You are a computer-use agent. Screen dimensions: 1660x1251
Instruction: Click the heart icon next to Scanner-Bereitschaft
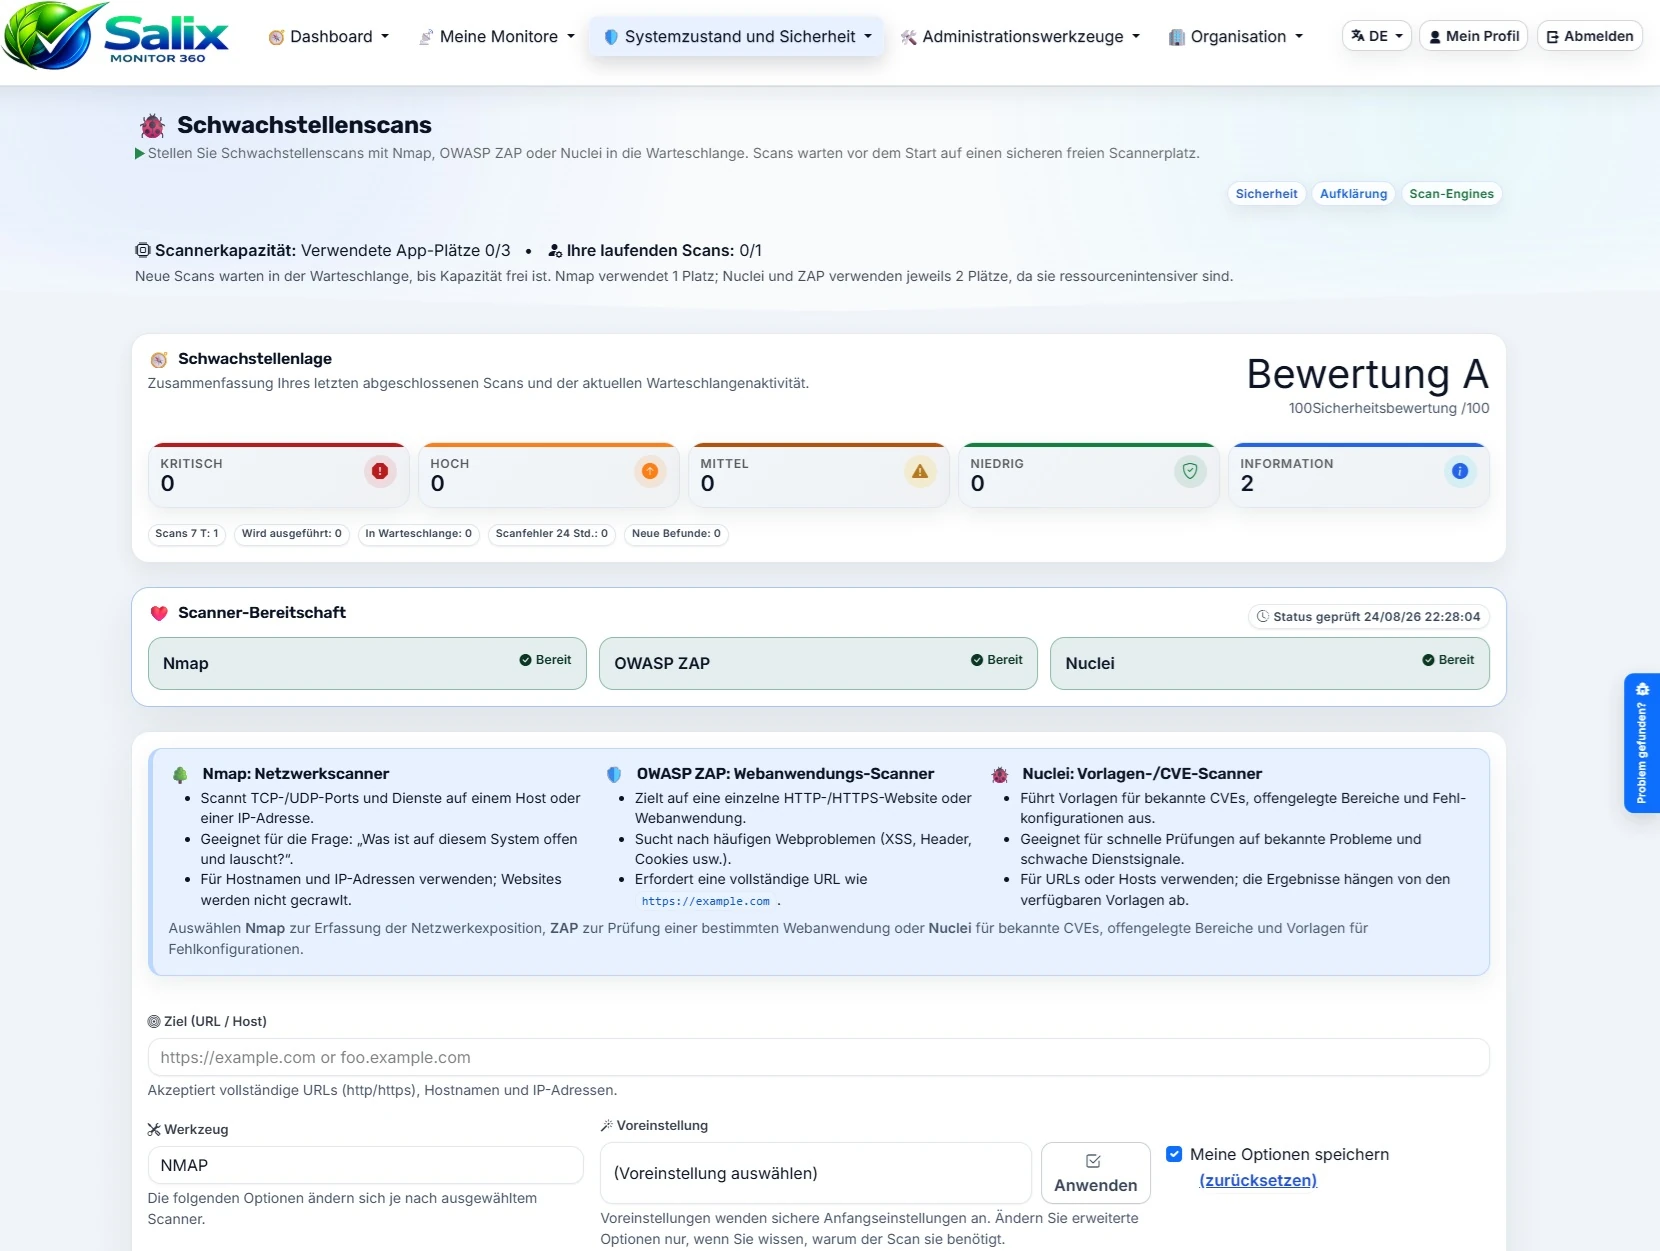pos(159,613)
